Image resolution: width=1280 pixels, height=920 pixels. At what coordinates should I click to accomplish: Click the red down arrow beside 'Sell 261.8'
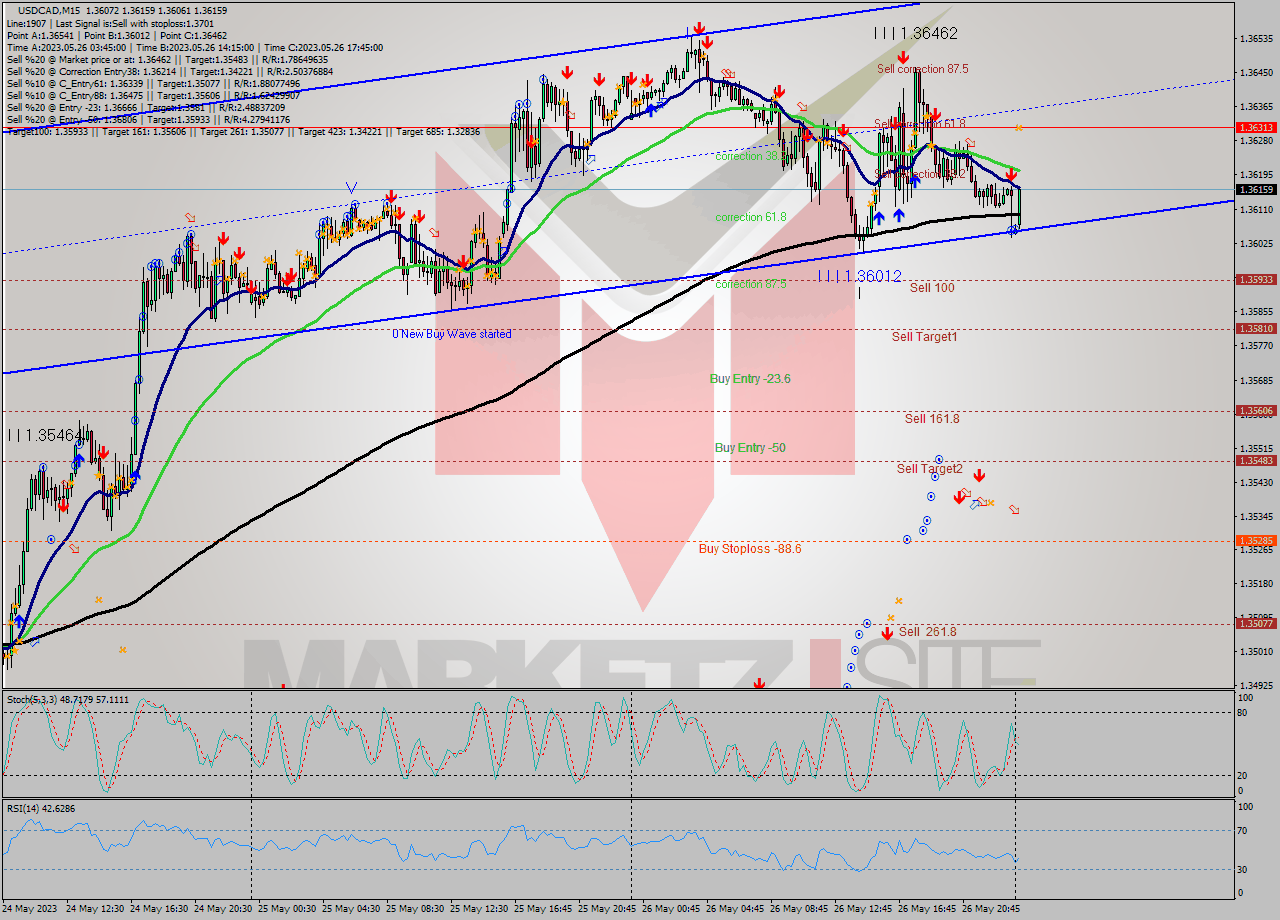pos(887,633)
